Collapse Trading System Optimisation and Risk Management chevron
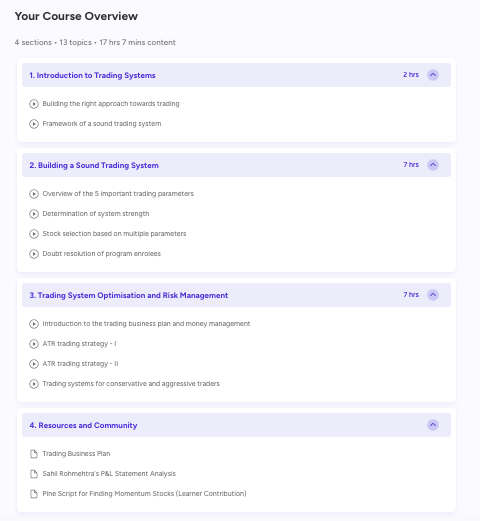Image resolution: width=480 pixels, height=521 pixels. pos(433,295)
